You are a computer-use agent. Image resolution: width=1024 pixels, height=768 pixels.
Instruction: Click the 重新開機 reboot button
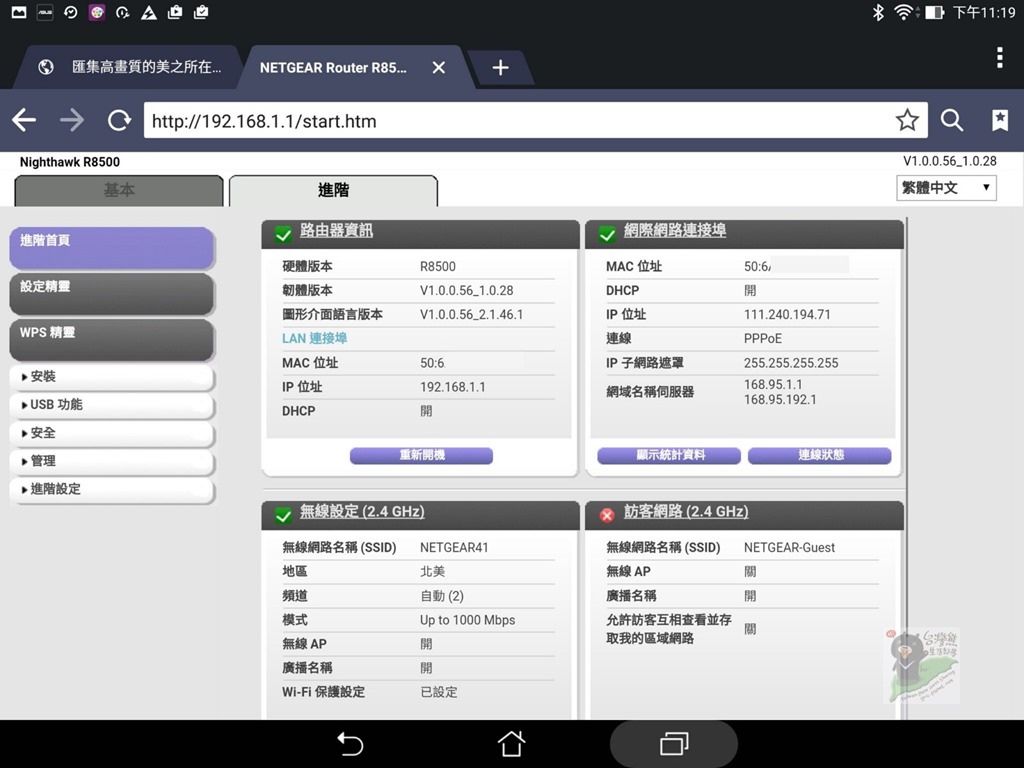pyautogui.click(x=421, y=455)
